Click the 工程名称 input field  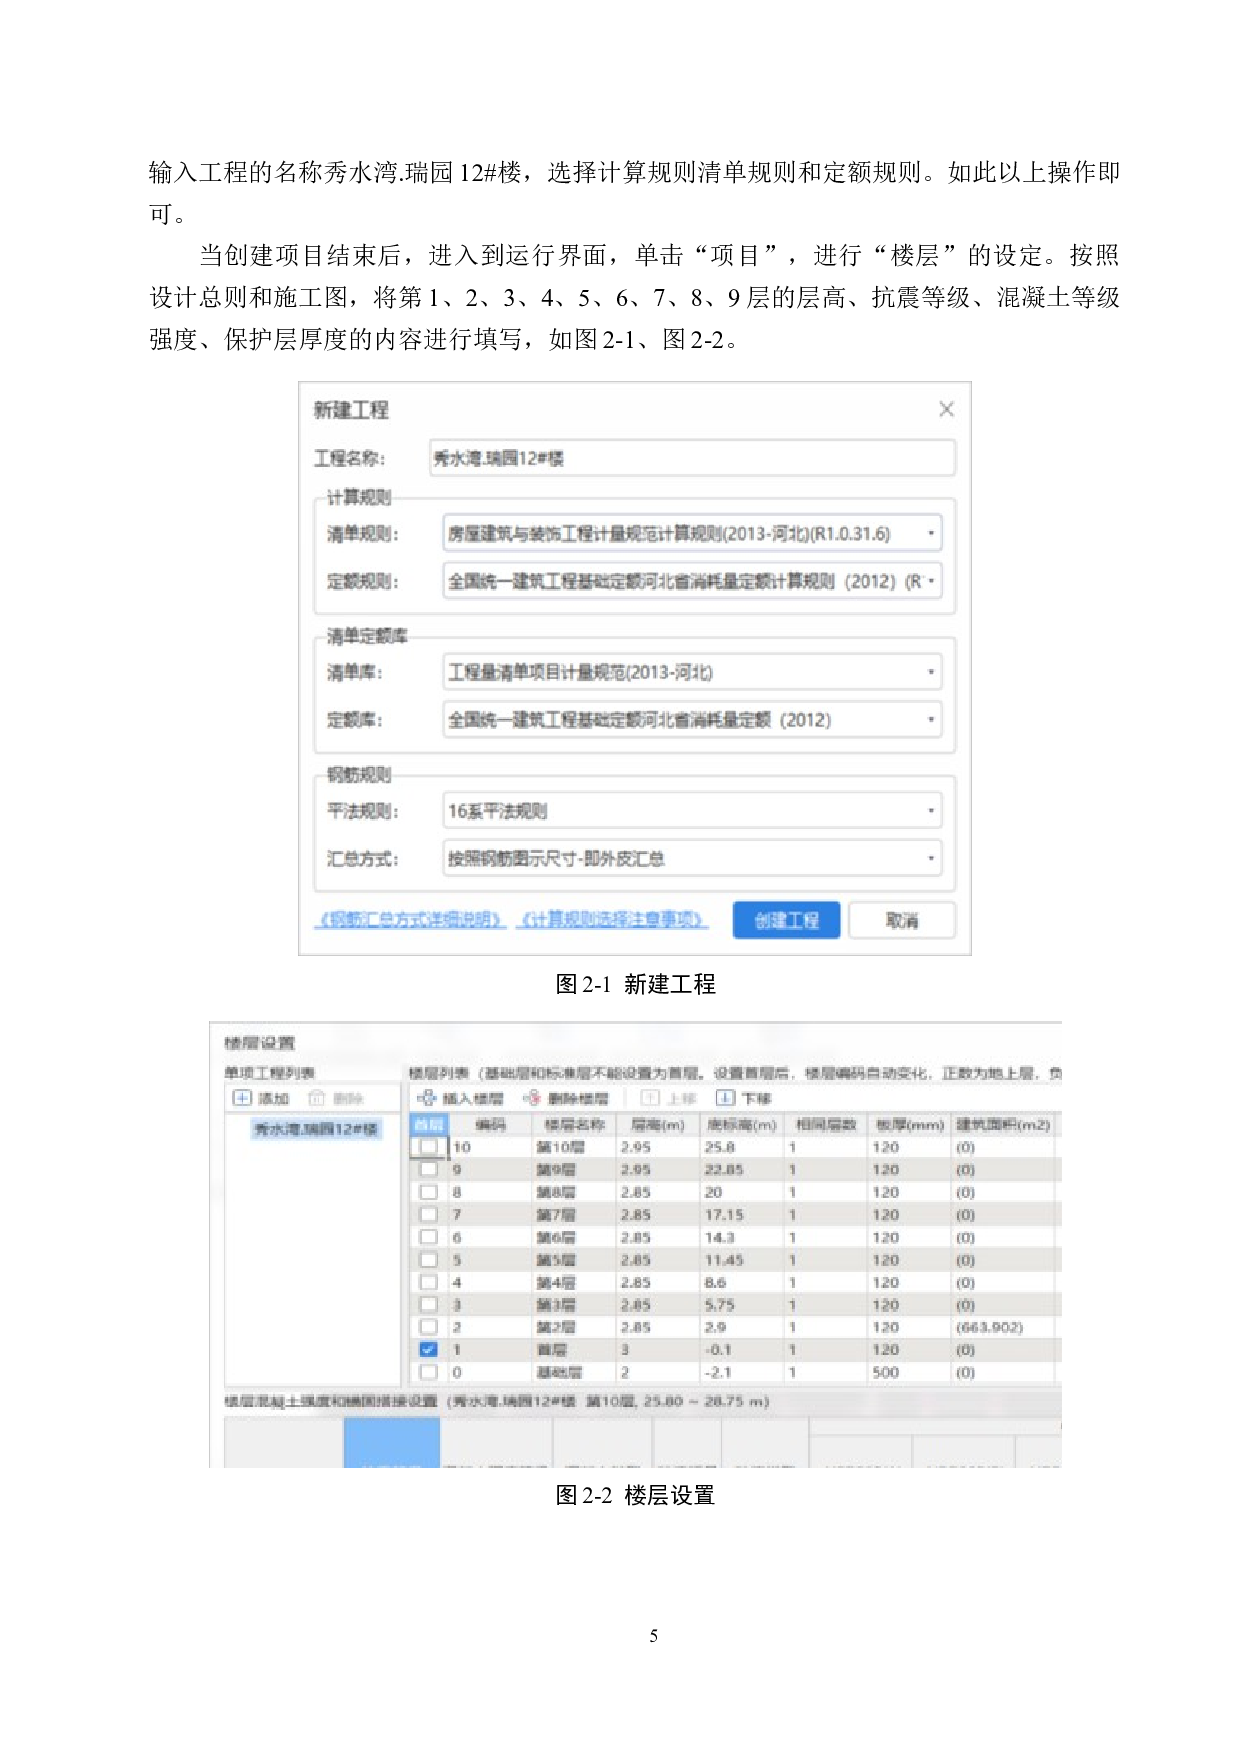[x=692, y=458]
